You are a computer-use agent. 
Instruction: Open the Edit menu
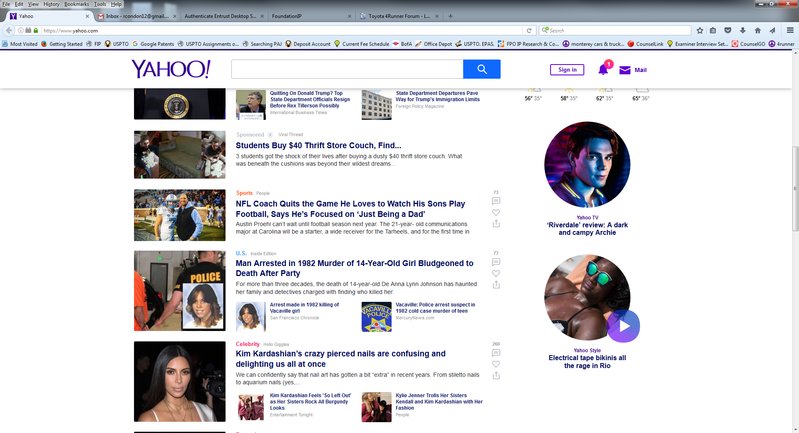click(x=19, y=4)
